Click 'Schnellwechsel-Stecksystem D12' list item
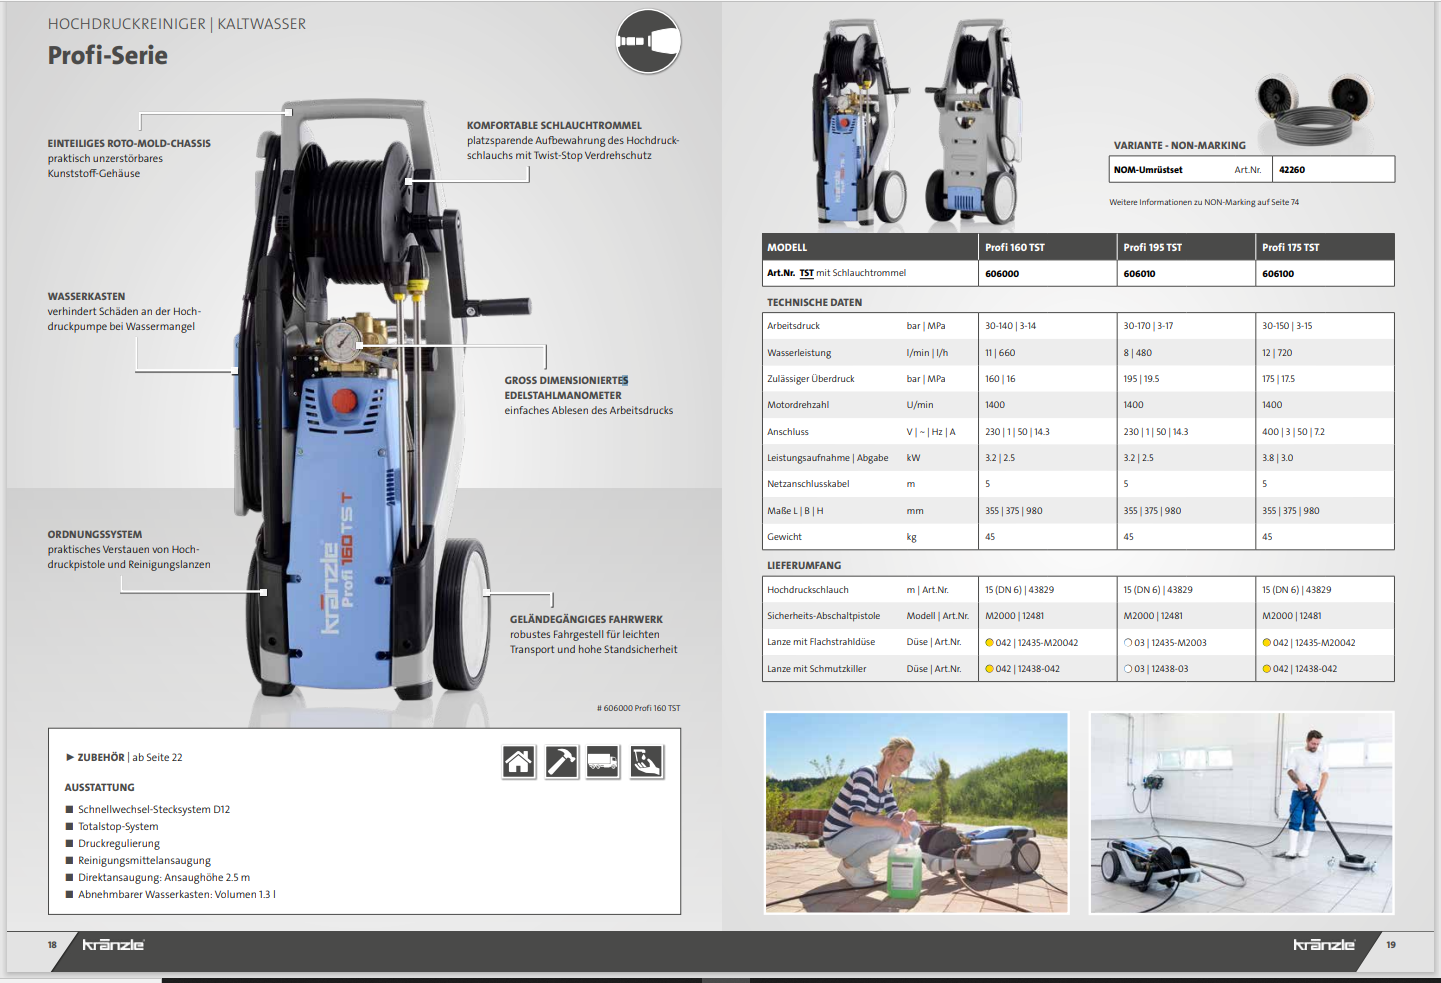The height and width of the screenshot is (983, 1441). [154, 810]
